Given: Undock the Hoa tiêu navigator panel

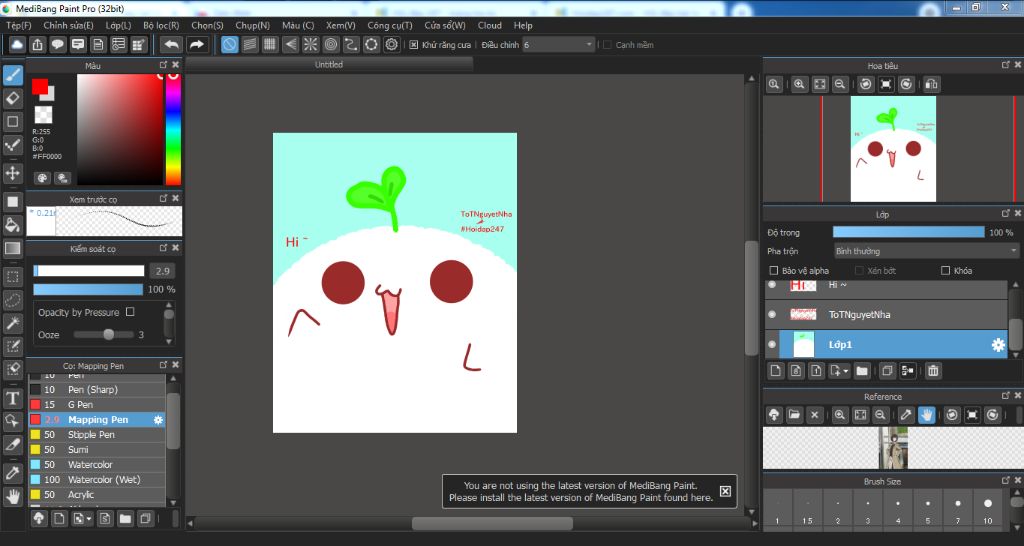Looking at the screenshot, I should click(1006, 65).
